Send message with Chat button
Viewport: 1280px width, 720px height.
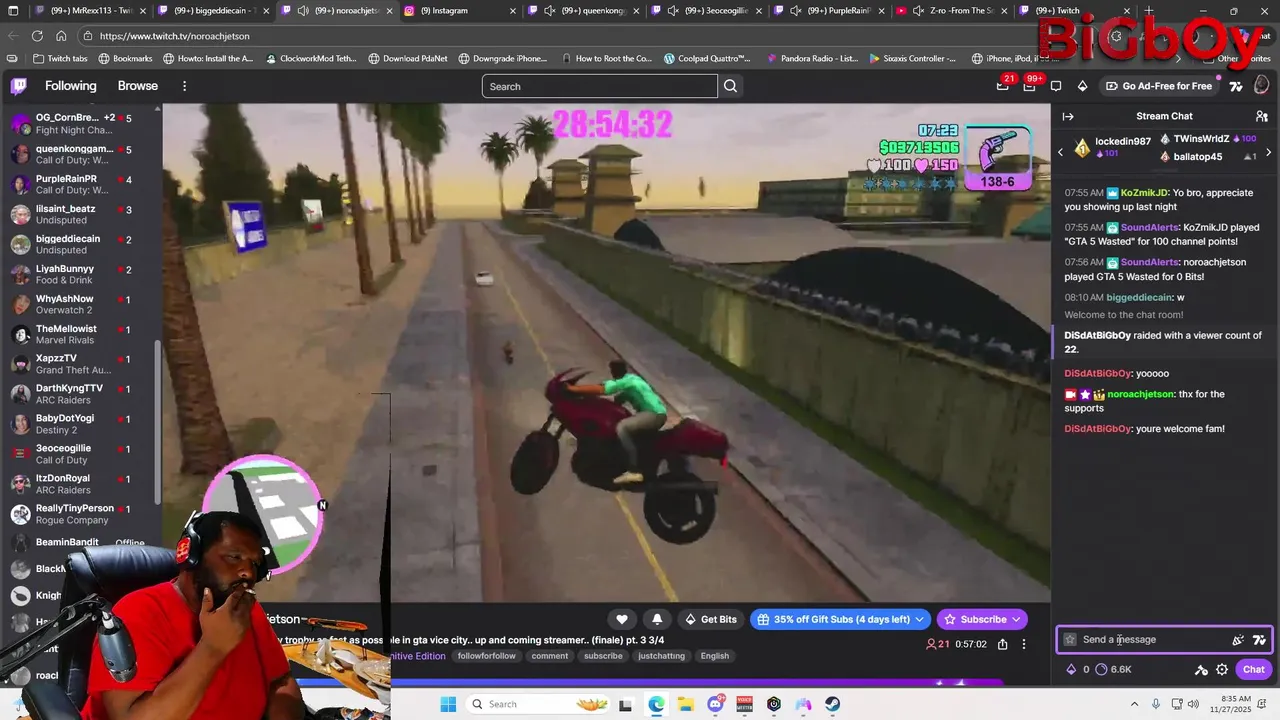pos(1254,669)
